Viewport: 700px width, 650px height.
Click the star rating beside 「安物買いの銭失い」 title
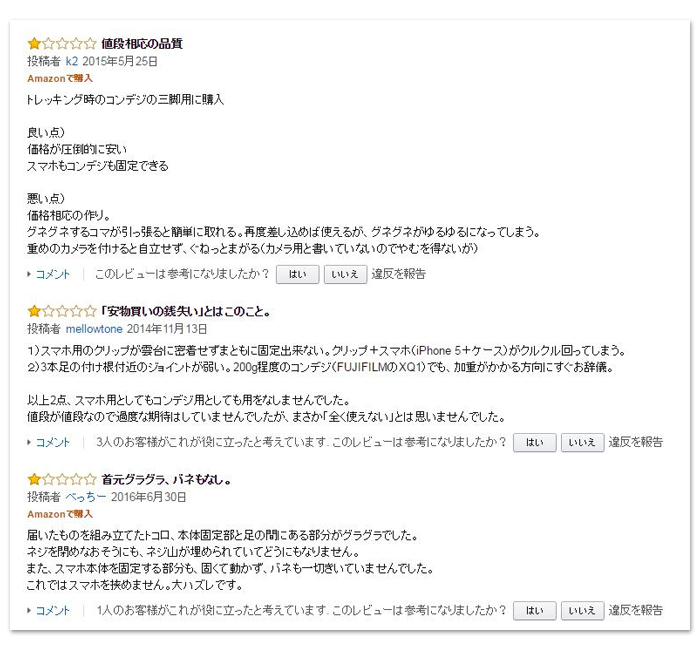(61, 312)
